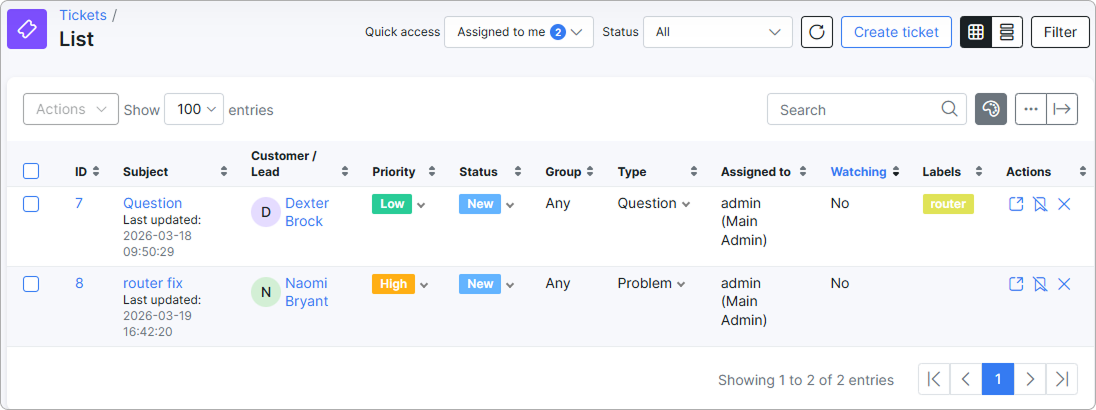Tick the select-all checkbox in header
The height and width of the screenshot is (410, 1096).
[x=31, y=171]
